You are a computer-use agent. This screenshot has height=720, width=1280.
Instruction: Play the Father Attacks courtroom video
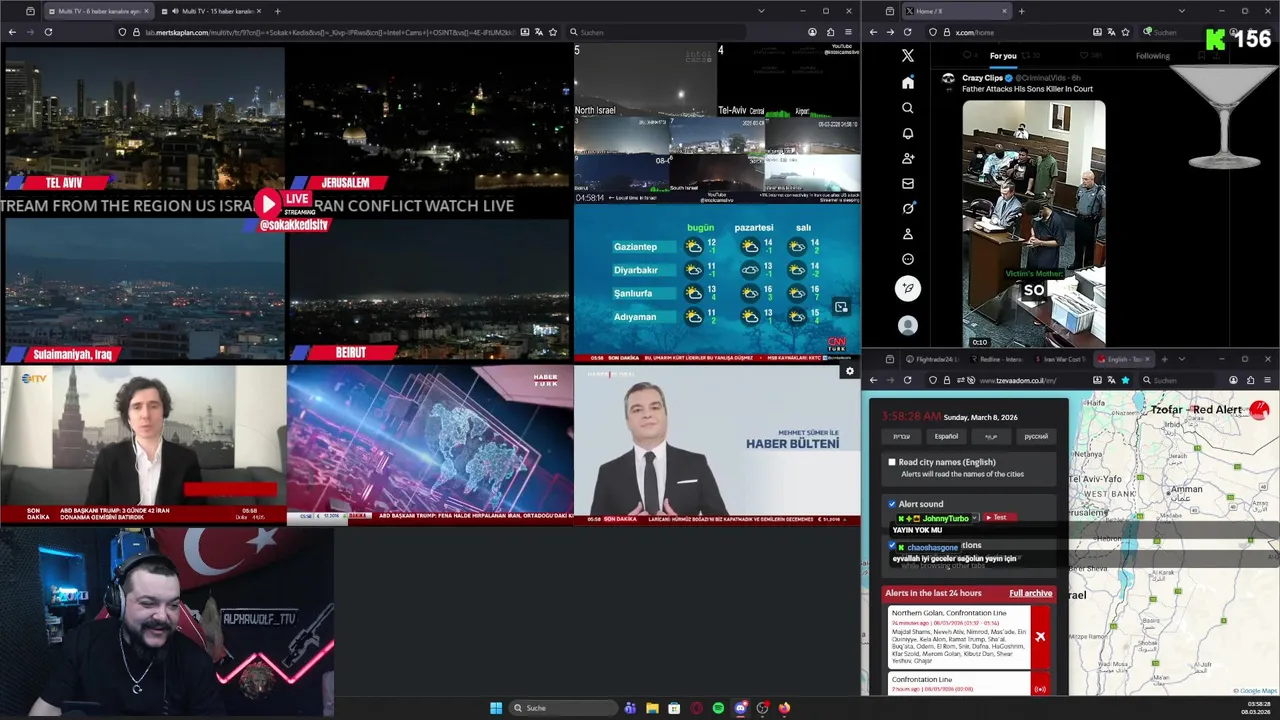point(1034,223)
